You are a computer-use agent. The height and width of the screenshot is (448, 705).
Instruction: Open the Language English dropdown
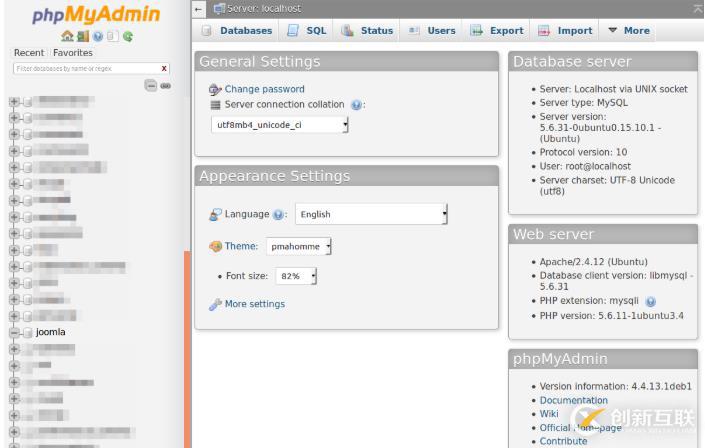point(371,214)
